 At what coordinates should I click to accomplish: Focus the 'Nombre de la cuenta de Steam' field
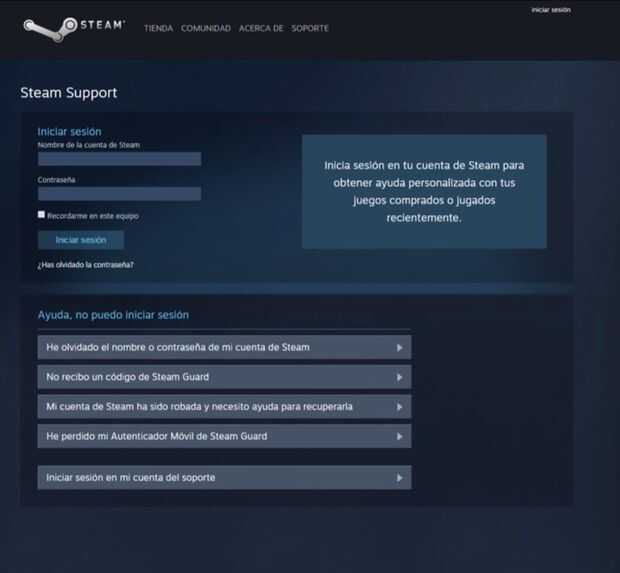119,159
